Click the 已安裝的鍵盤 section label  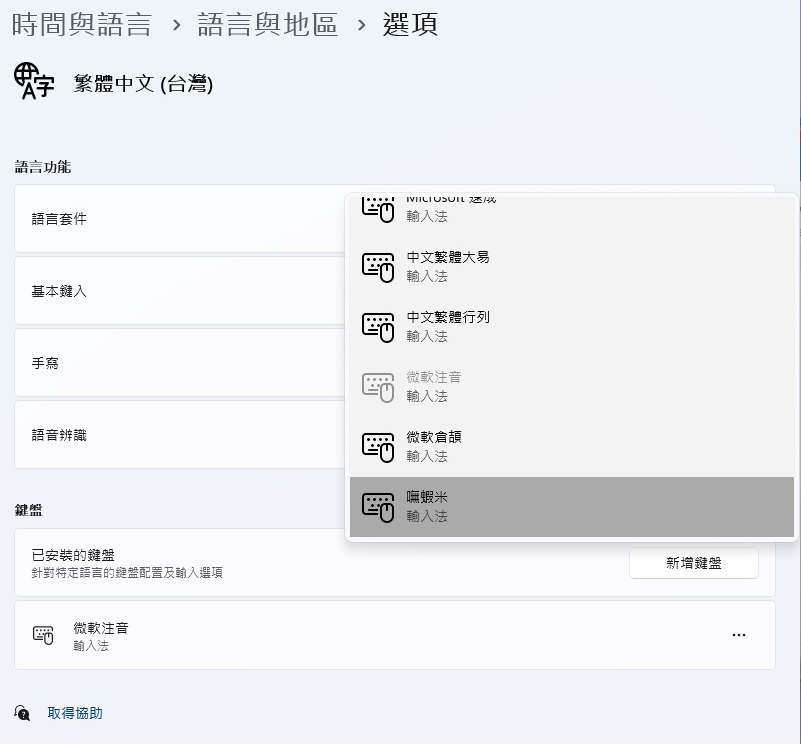(73, 555)
